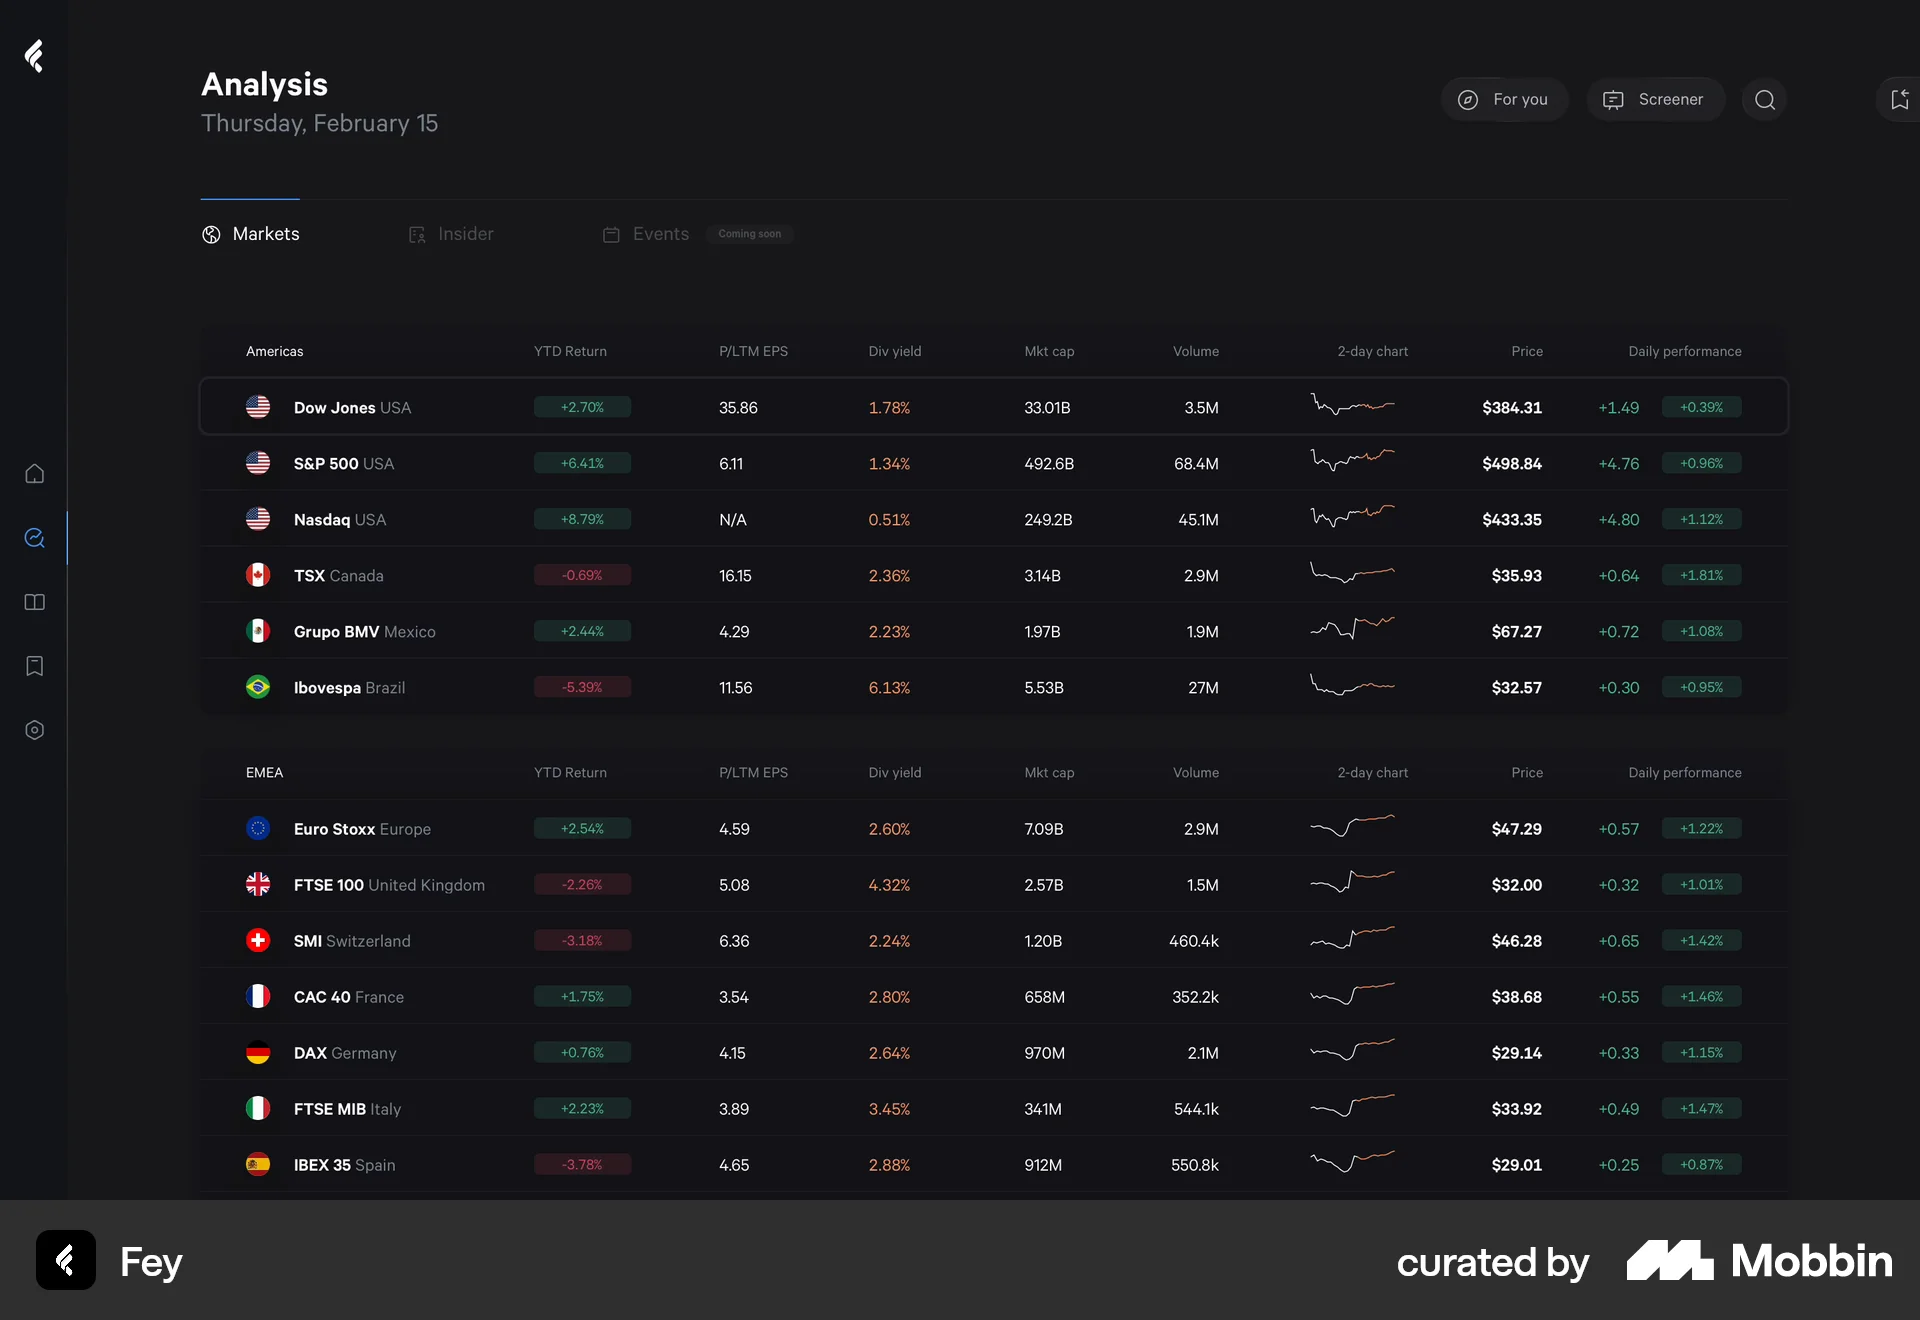Click the 460.4k volume for SMI
This screenshot has width=1920, height=1320.
(1194, 941)
